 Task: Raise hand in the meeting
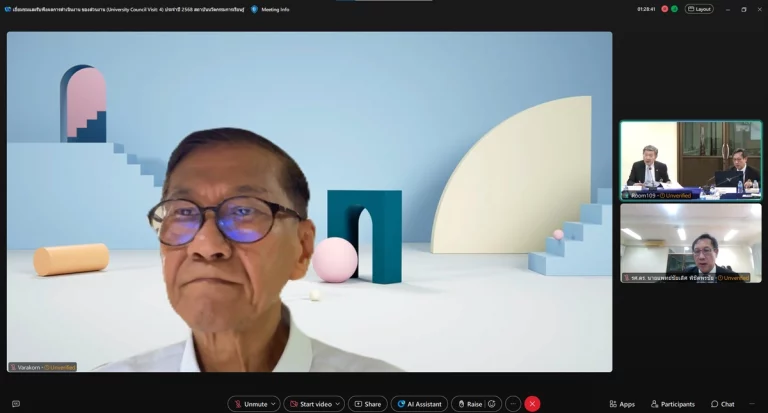coord(470,404)
